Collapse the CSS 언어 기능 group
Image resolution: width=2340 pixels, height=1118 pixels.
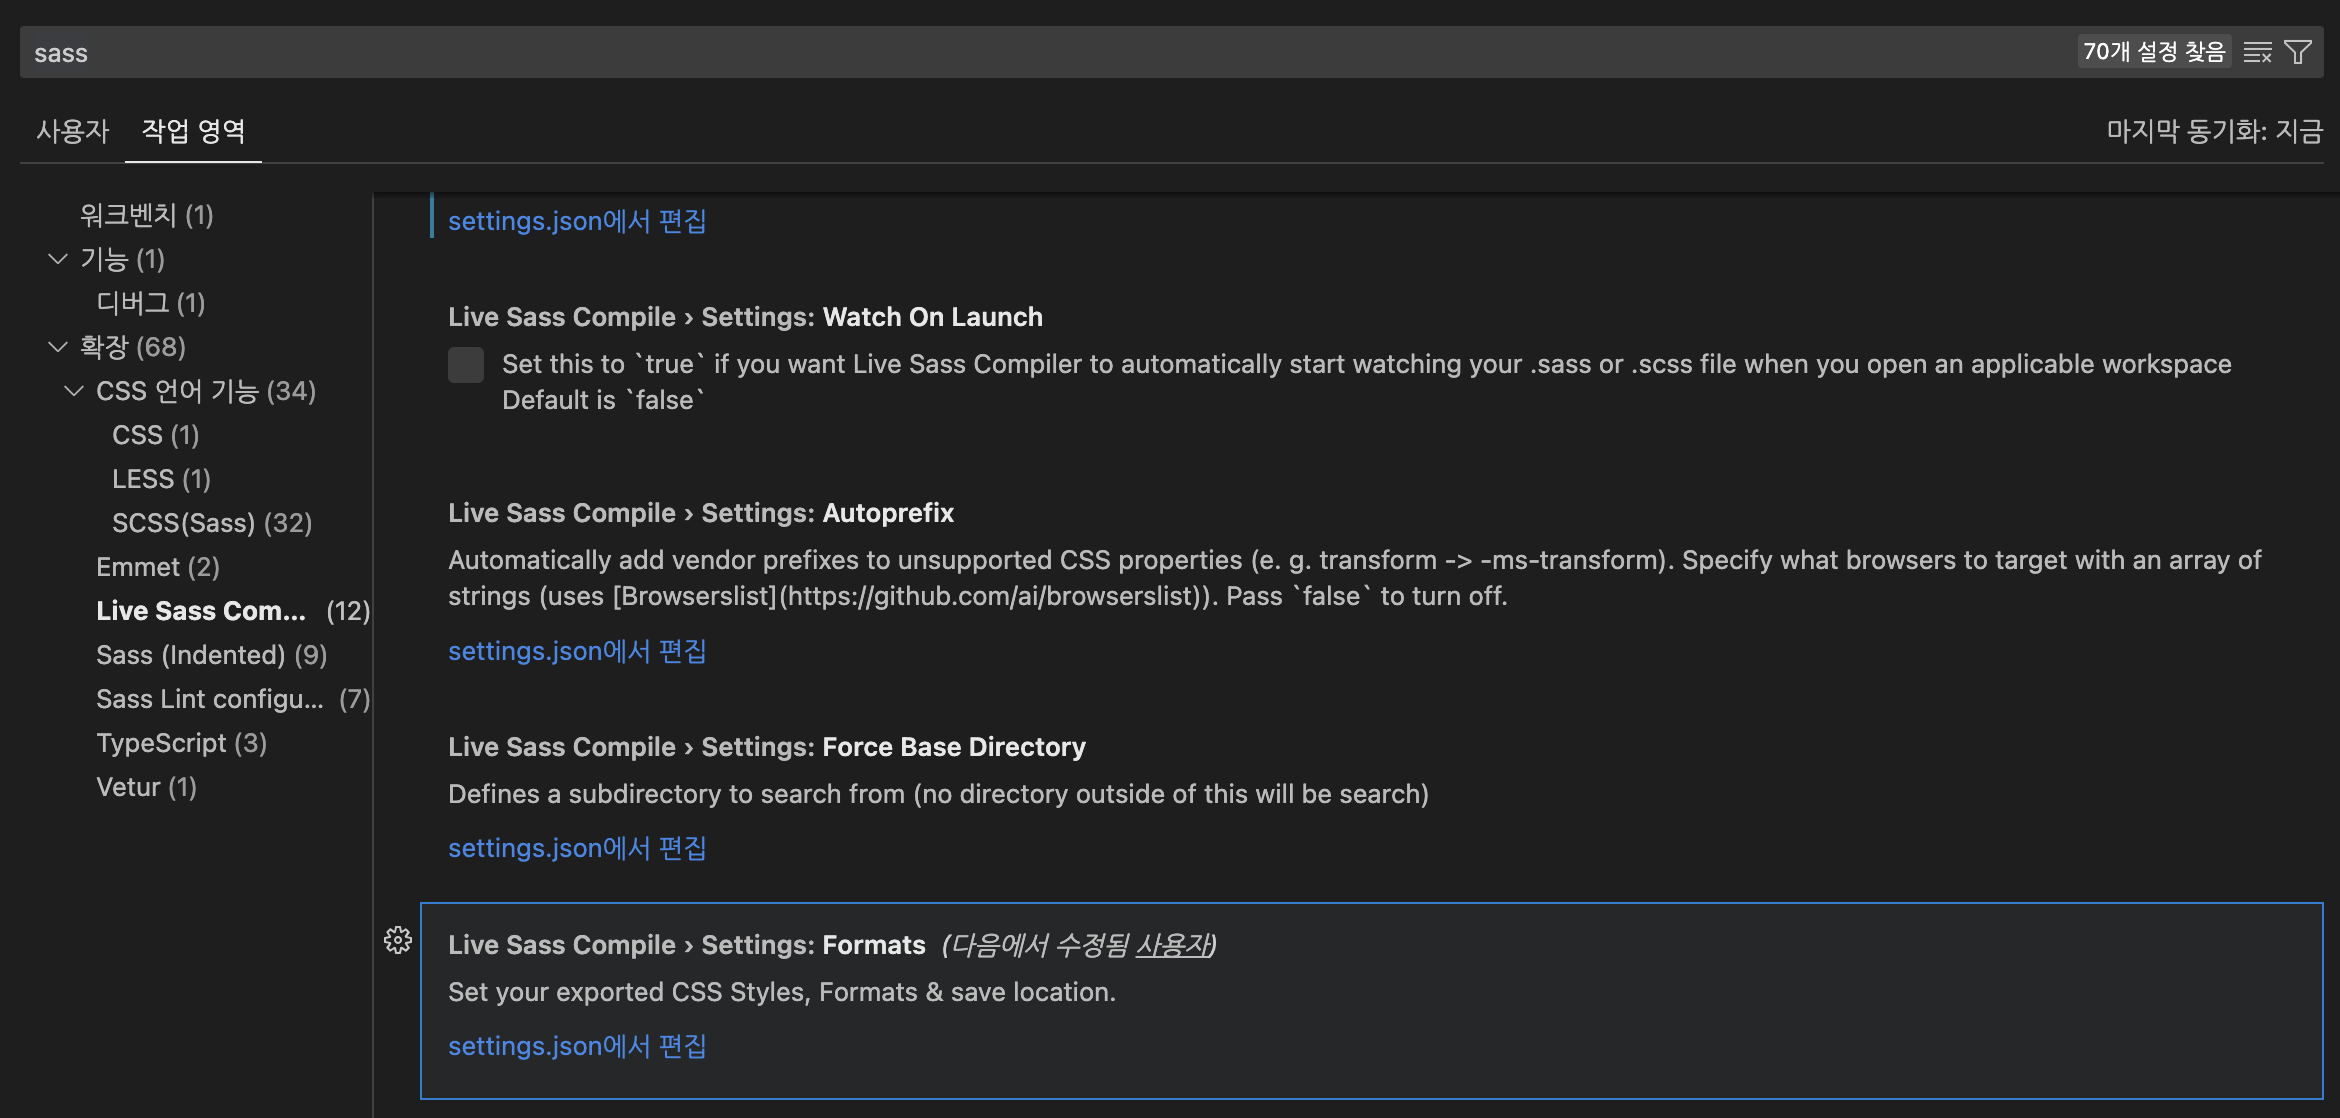[74, 391]
